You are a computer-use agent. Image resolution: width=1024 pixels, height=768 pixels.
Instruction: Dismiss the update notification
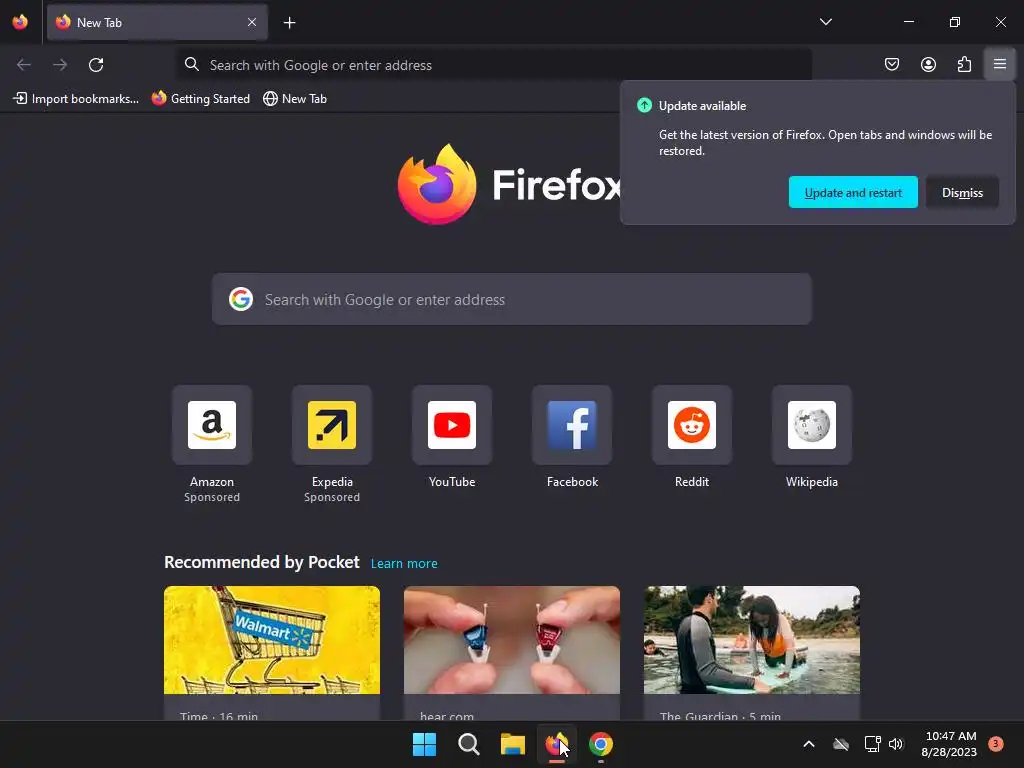coord(962,193)
